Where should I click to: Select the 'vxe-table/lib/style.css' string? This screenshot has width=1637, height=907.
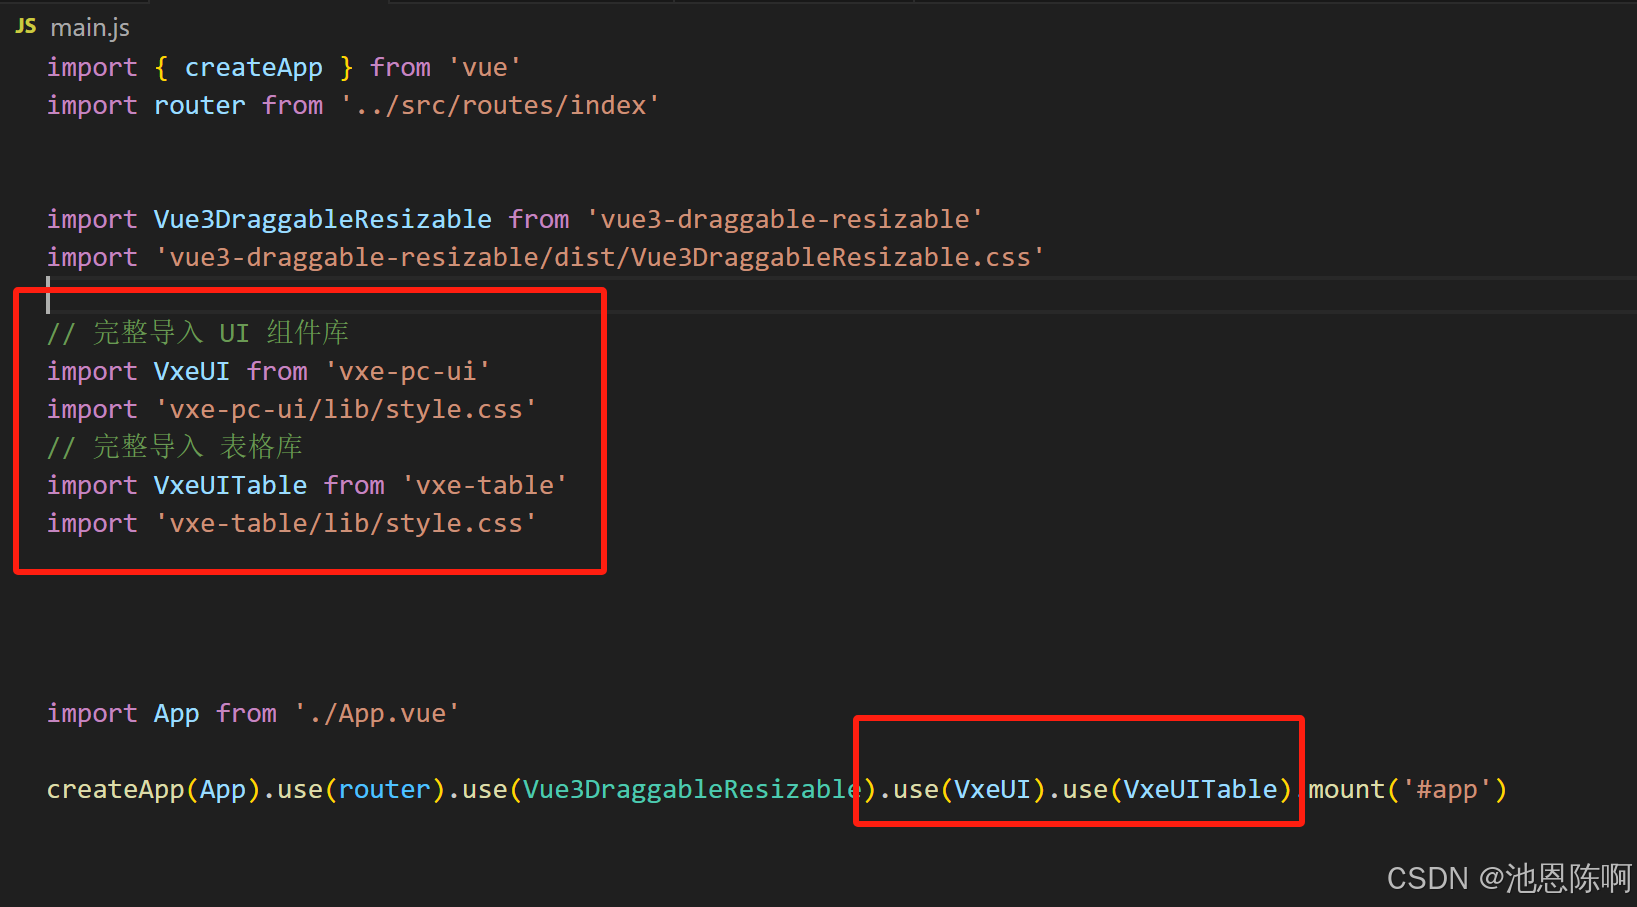click(345, 523)
